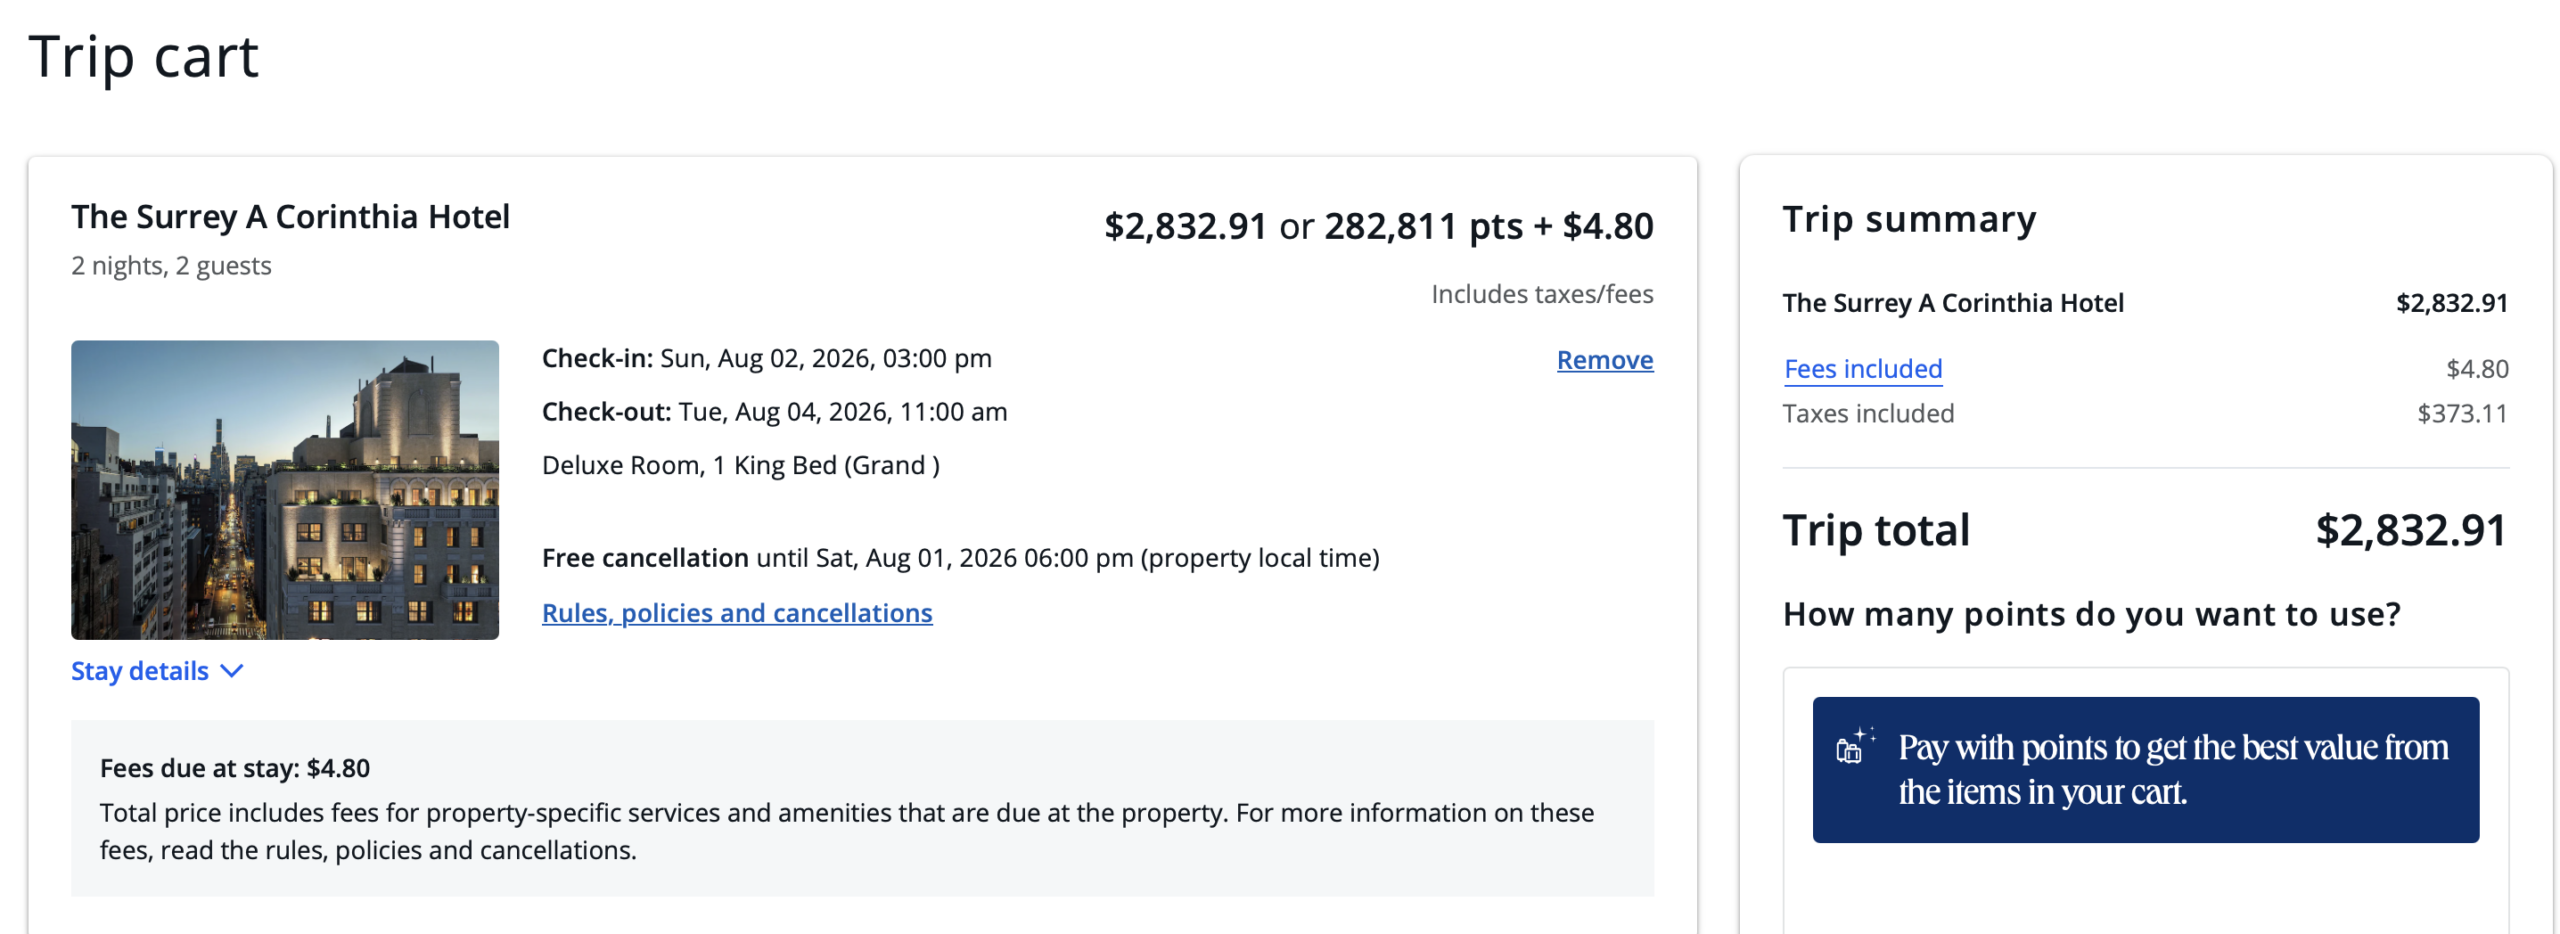
Task: Select the Pay with points banner text
Action: pyautogui.click(x=2171, y=768)
